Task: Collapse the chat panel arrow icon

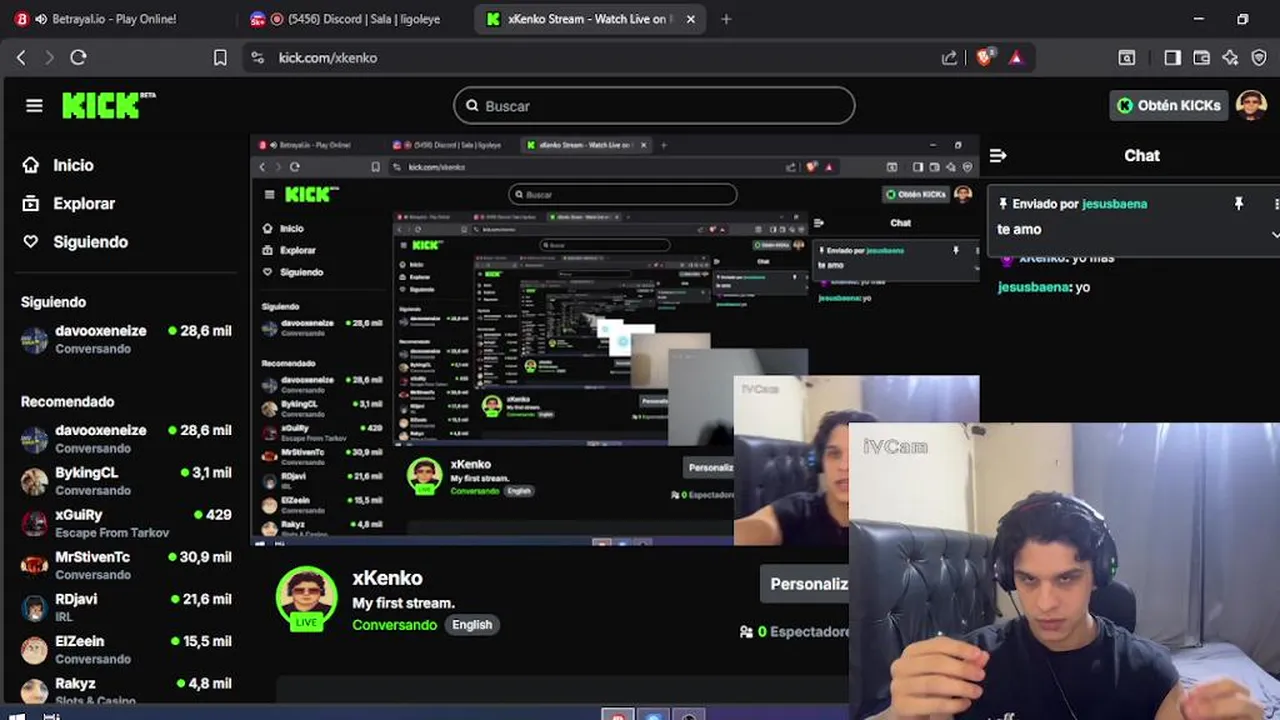Action: 998,155
